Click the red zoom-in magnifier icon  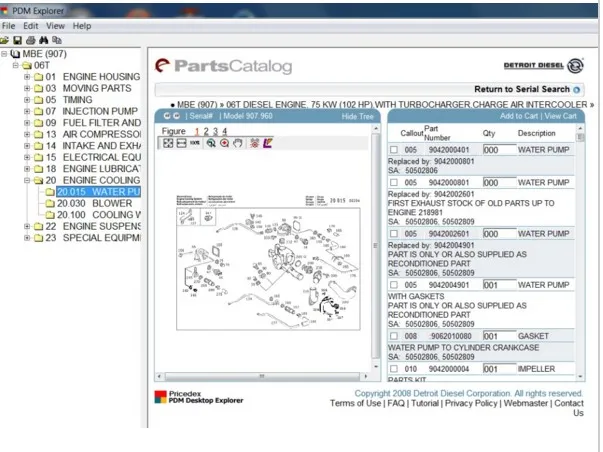[225, 143]
